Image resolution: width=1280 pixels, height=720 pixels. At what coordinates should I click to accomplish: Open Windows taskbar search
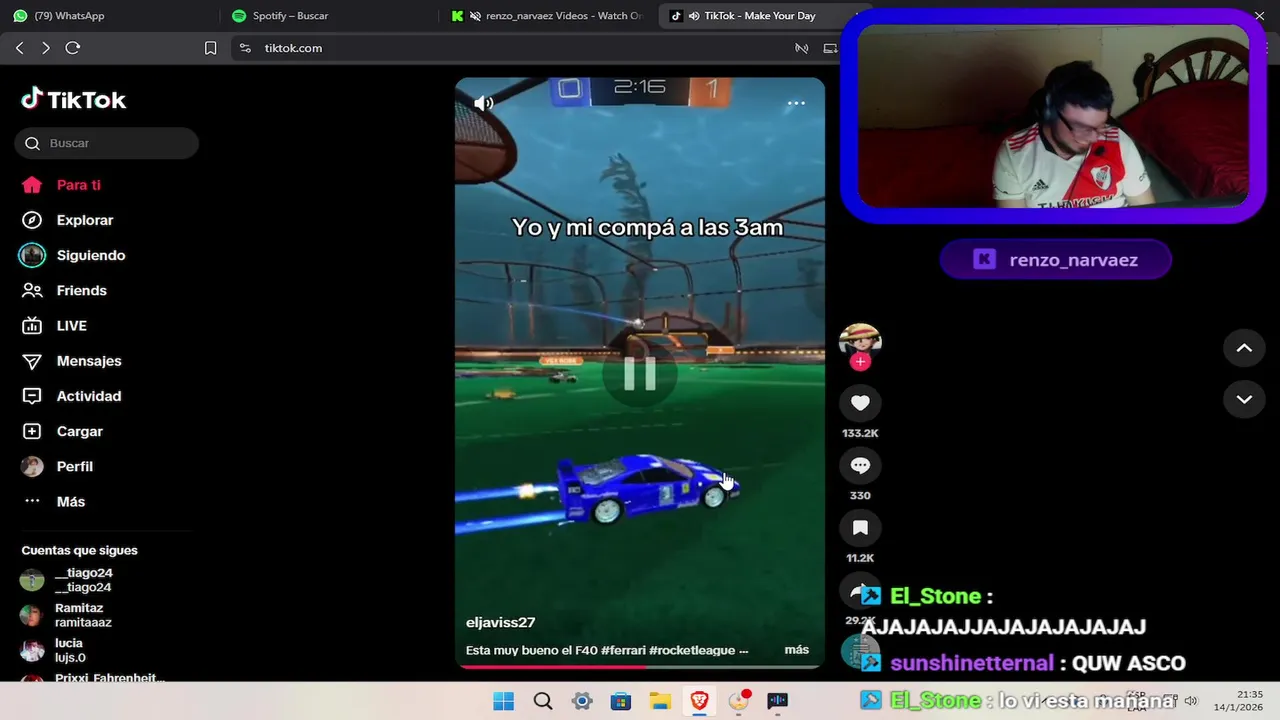[x=543, y=701]
